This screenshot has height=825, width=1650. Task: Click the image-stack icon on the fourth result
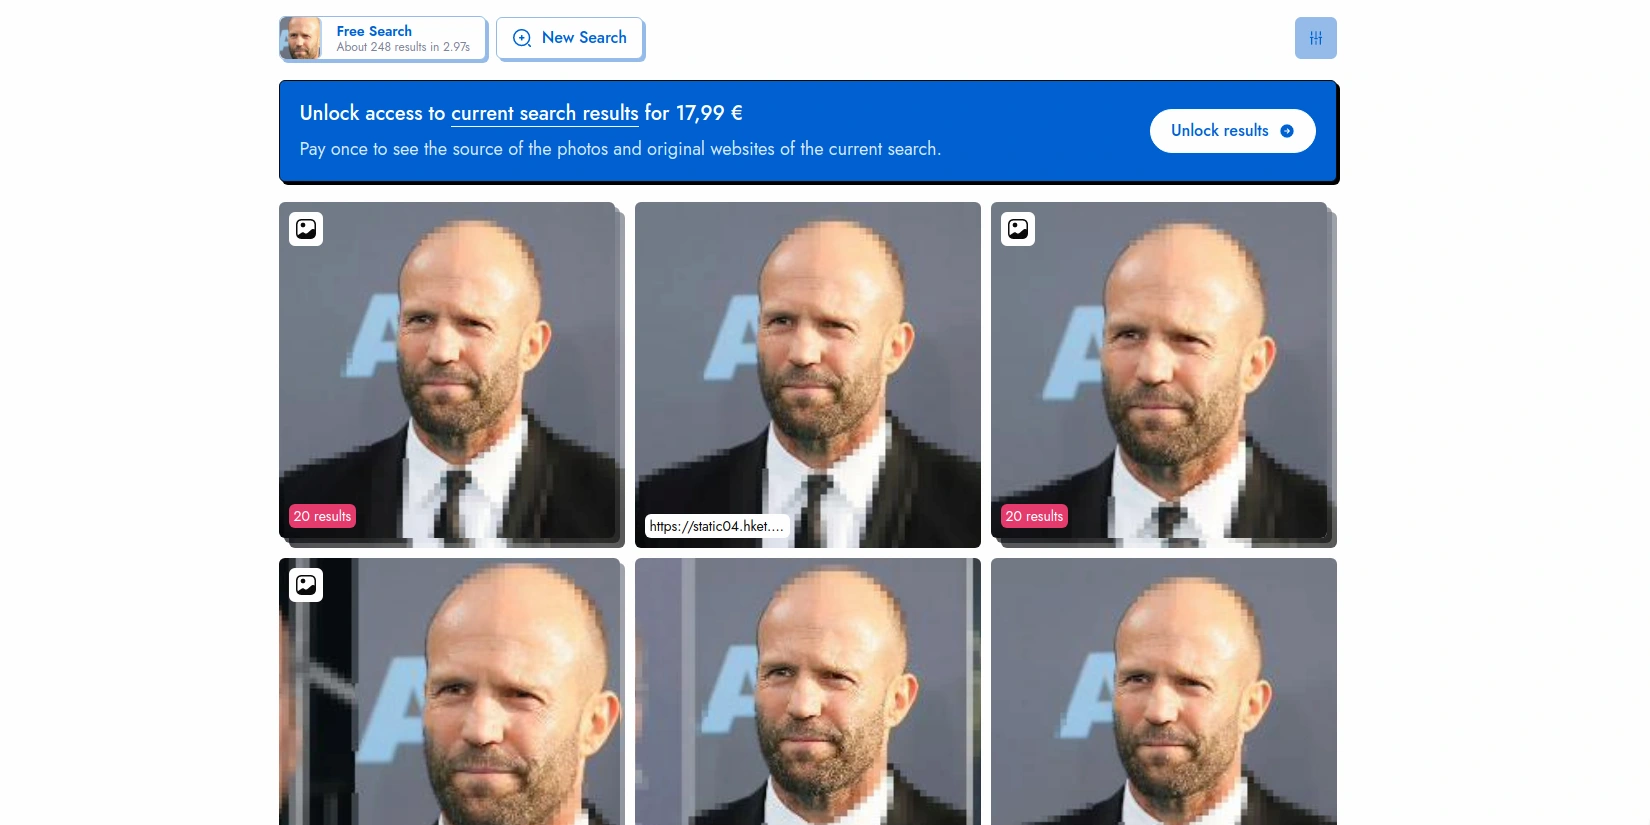(306, 585)
